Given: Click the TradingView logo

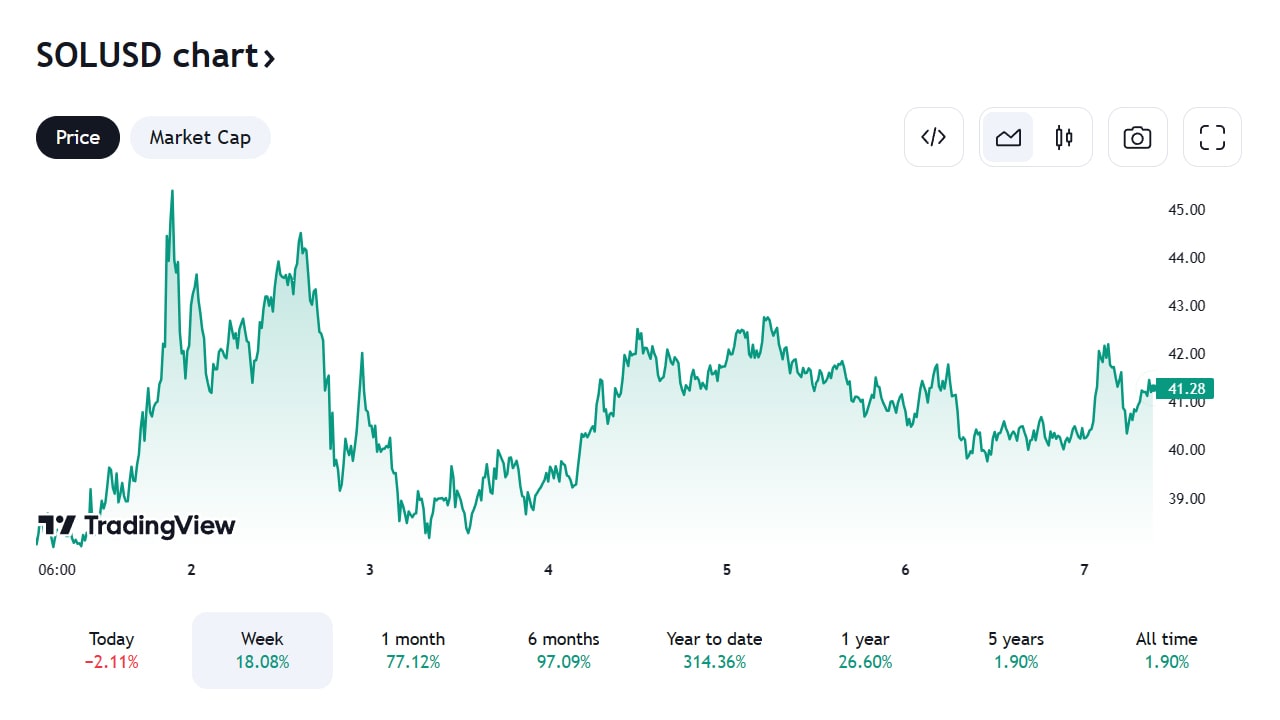Looking at the screenshot, I should pyautogui.click(x=136, y=525).
